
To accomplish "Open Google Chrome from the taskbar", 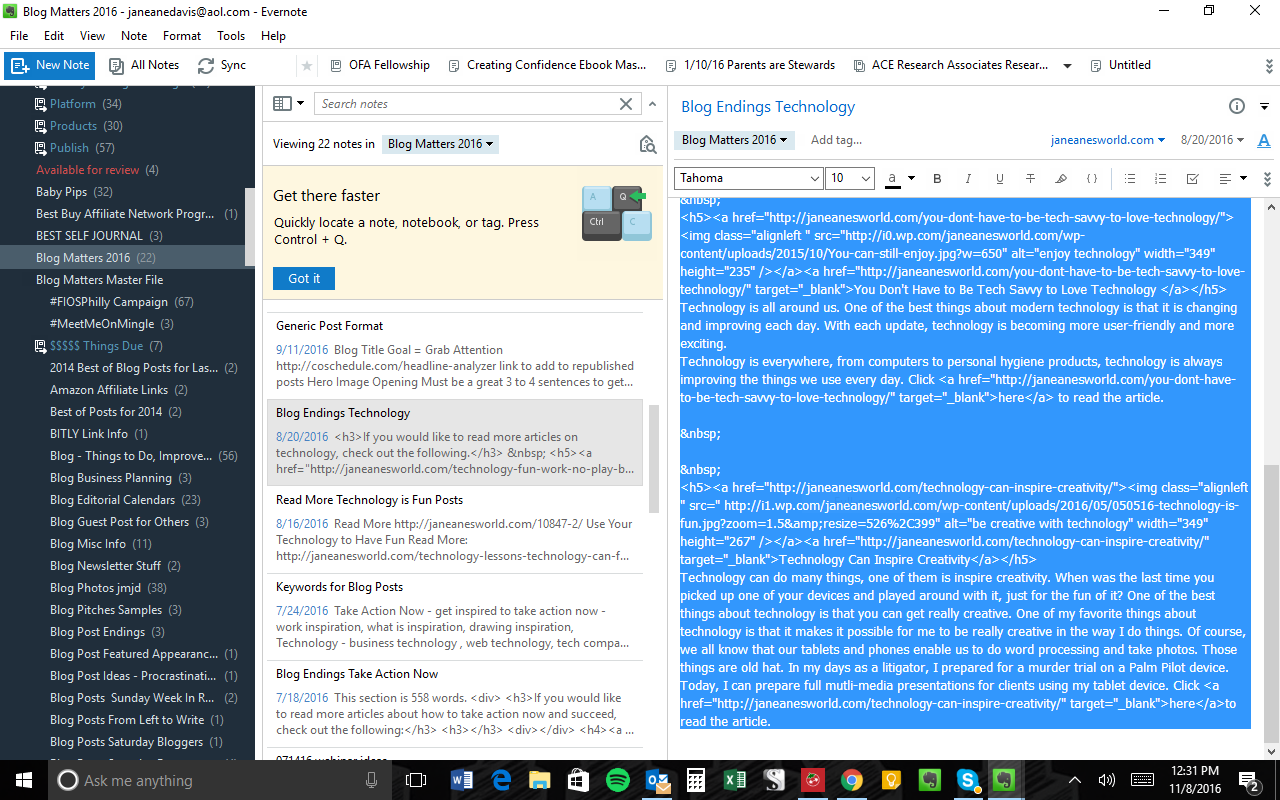I will point(852,780).
